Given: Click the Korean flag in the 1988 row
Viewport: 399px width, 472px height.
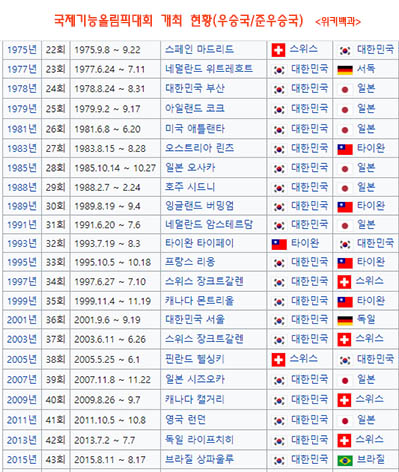Looking at the screenshot, I should pos(279,188).
